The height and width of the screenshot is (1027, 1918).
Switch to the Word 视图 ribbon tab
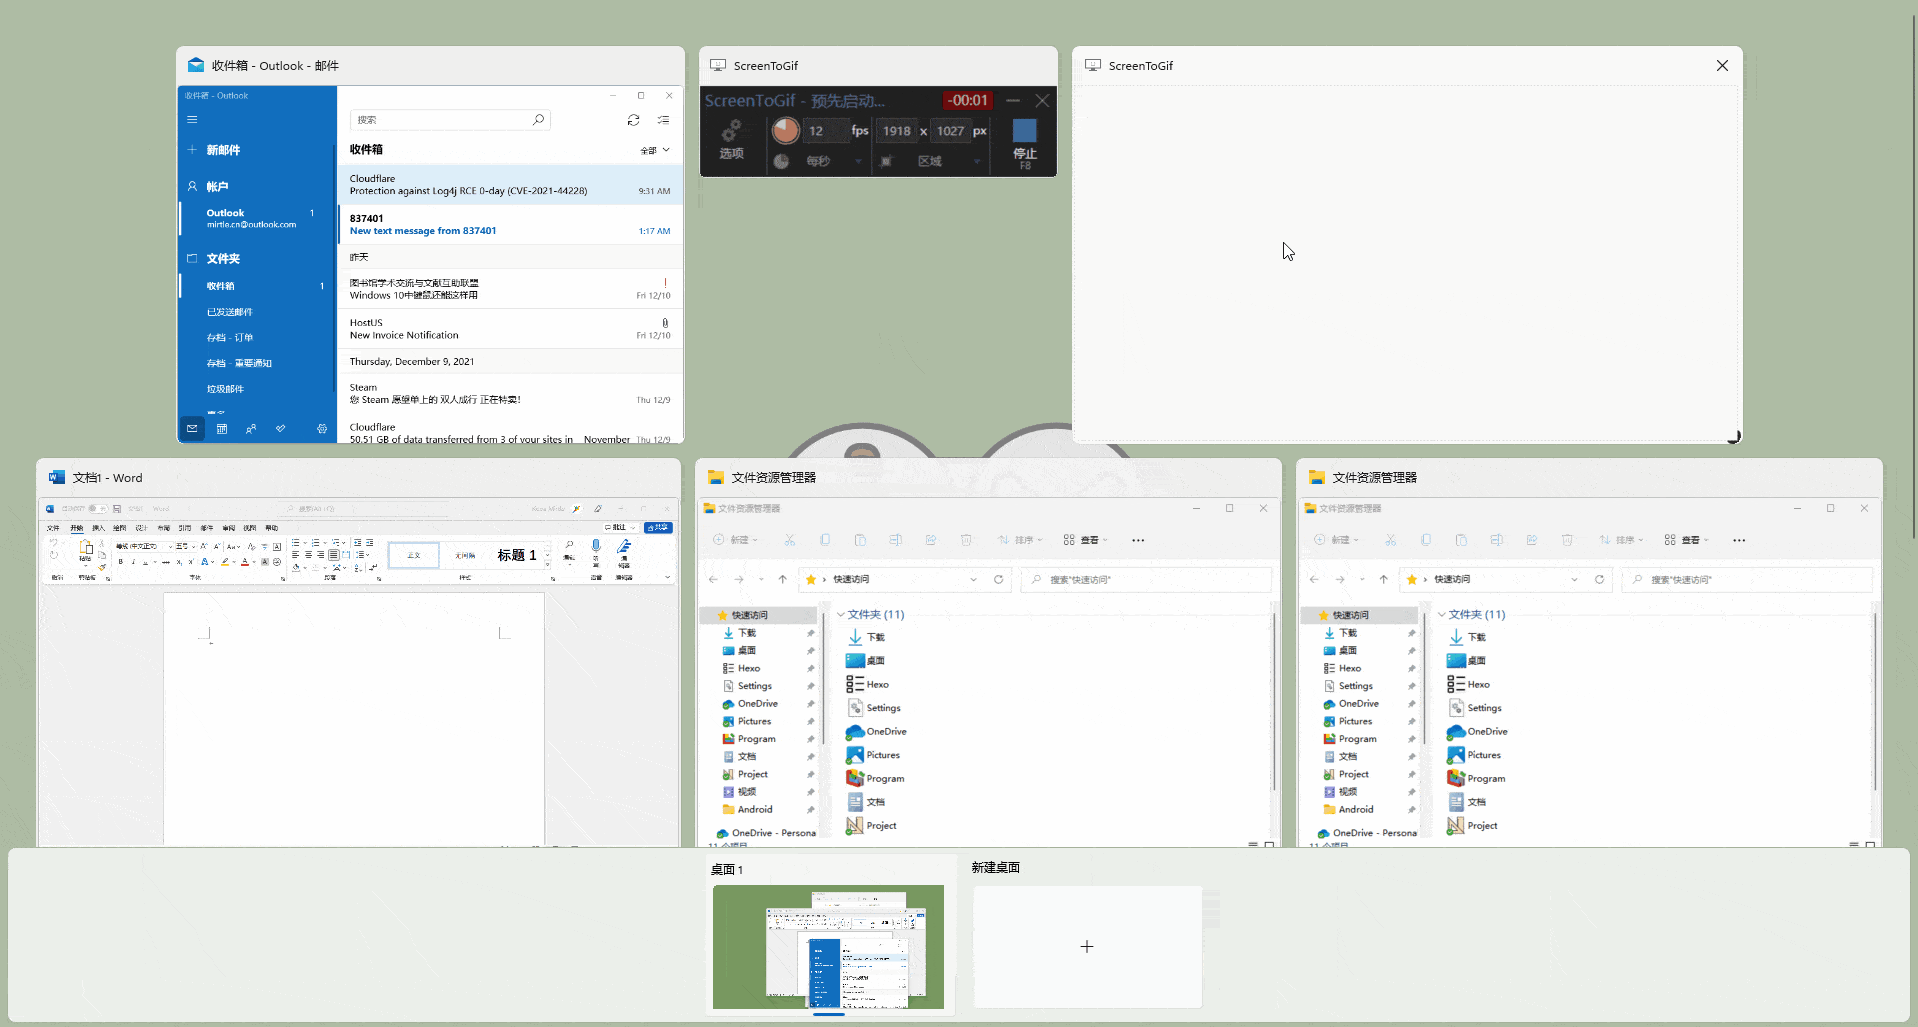click(249, 528)
